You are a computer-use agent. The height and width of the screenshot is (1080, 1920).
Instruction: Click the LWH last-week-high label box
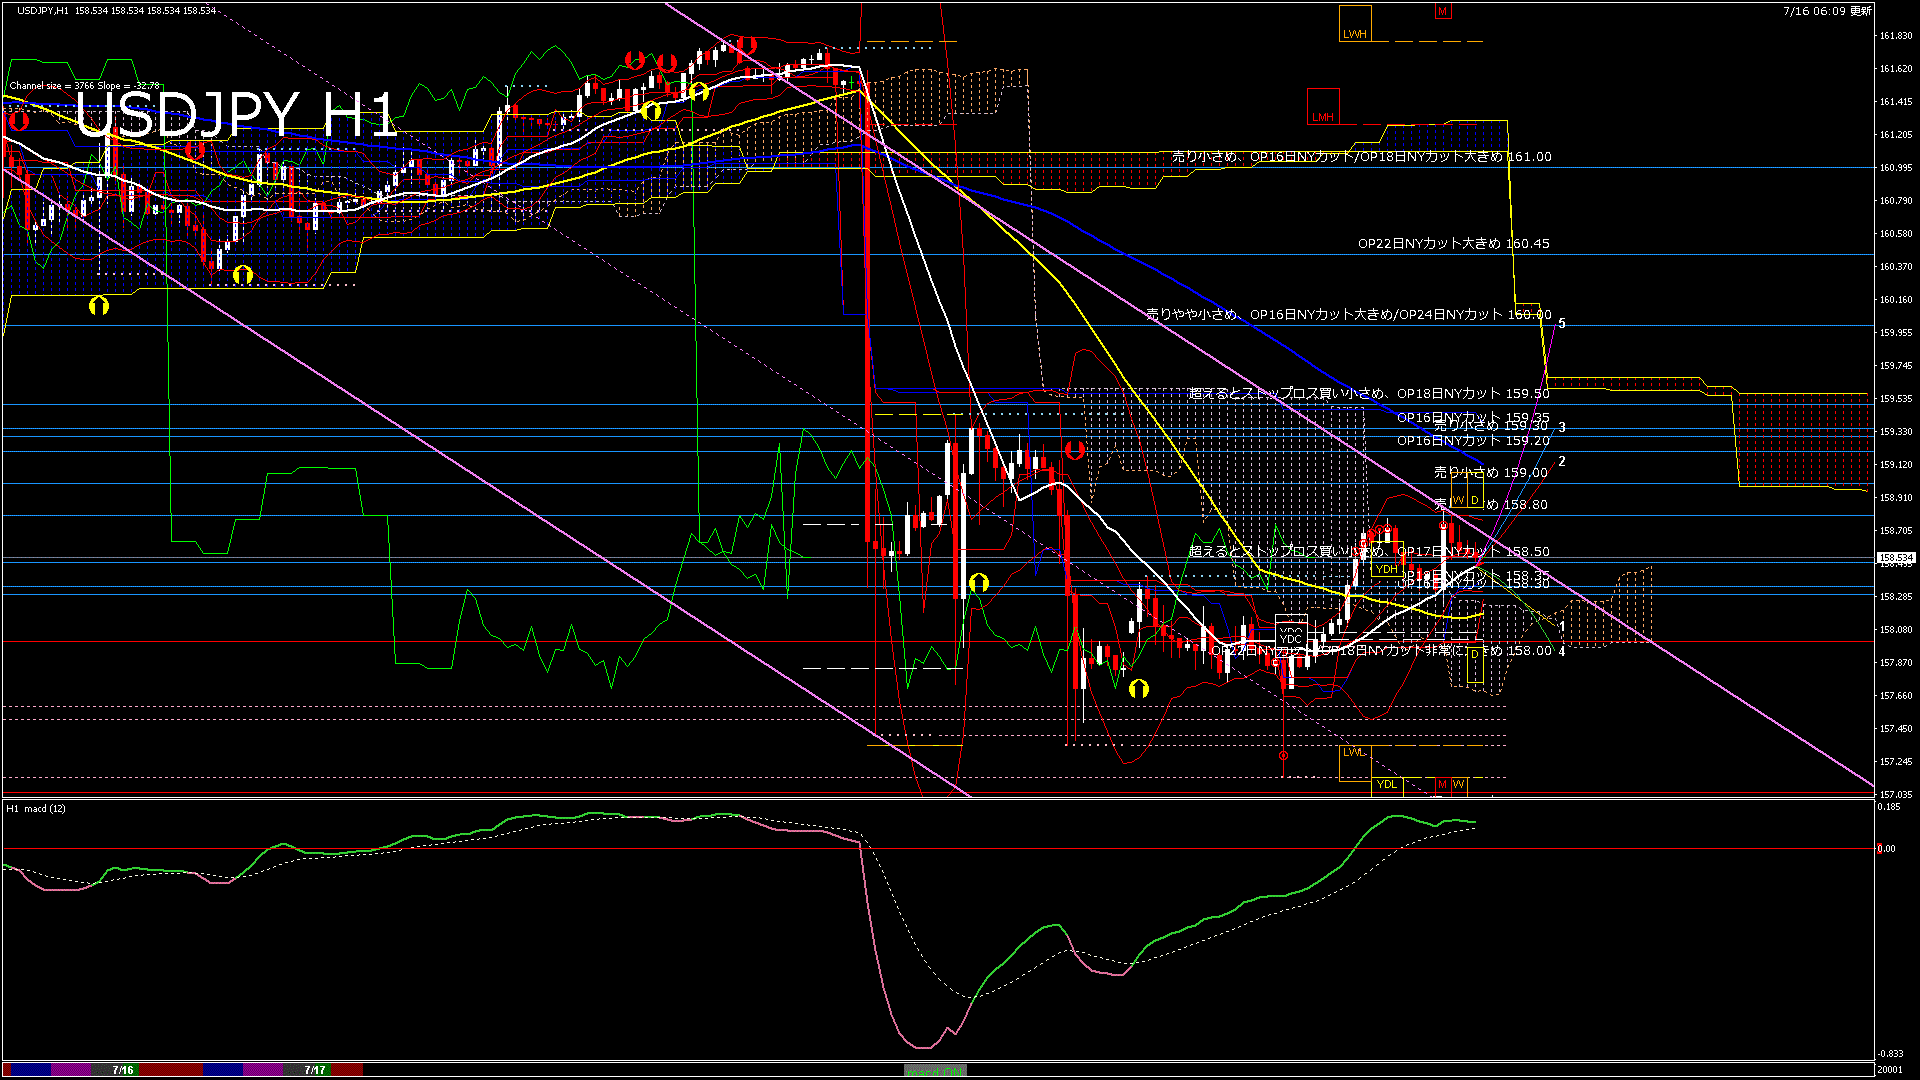pos(1355,23)
